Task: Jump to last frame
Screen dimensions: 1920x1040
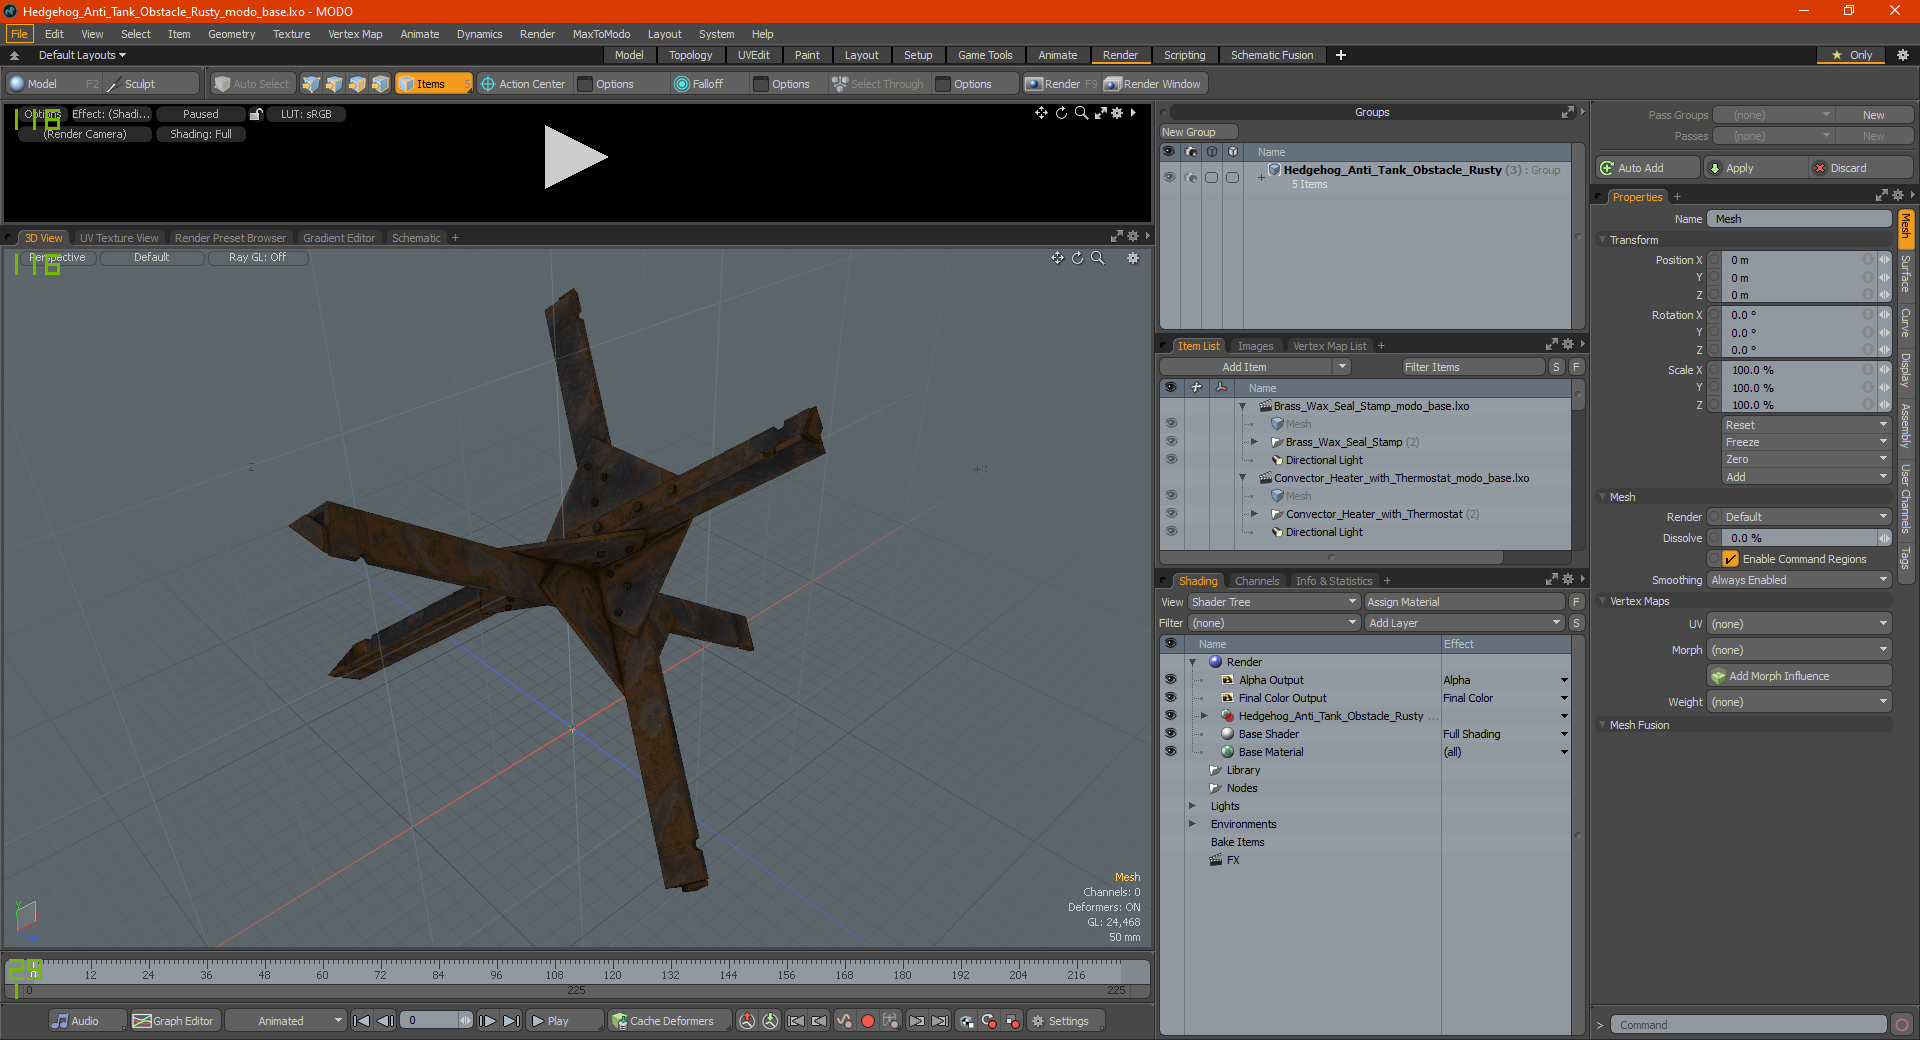Action: point(511,1021)
